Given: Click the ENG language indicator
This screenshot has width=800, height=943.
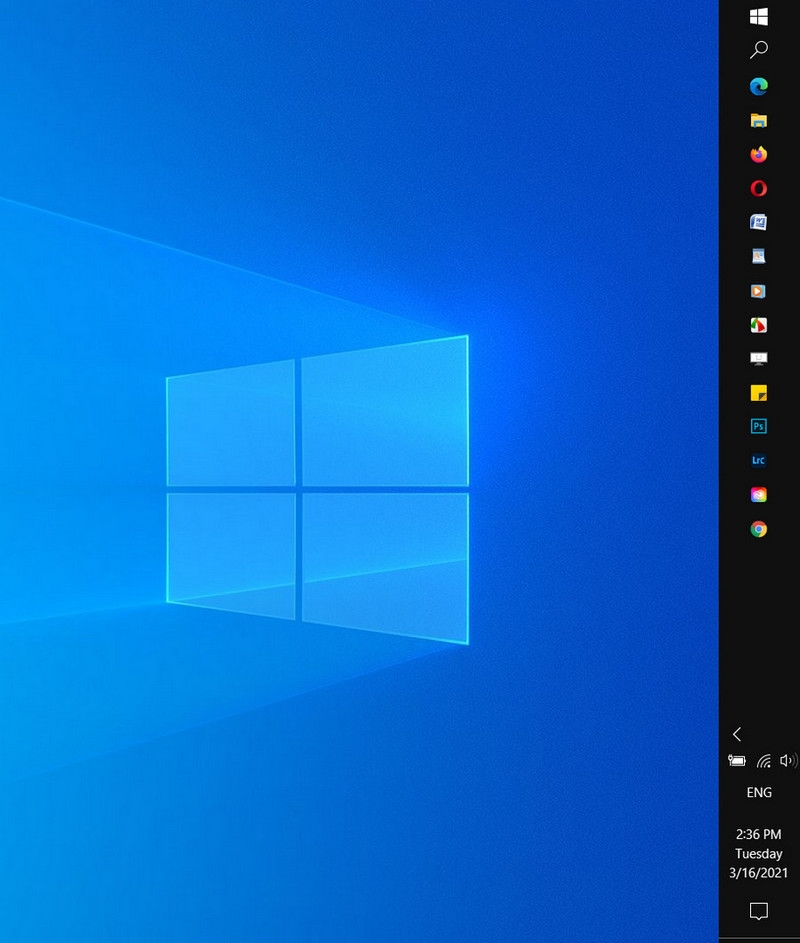Looking at the screenshot, I should point(758,792).
